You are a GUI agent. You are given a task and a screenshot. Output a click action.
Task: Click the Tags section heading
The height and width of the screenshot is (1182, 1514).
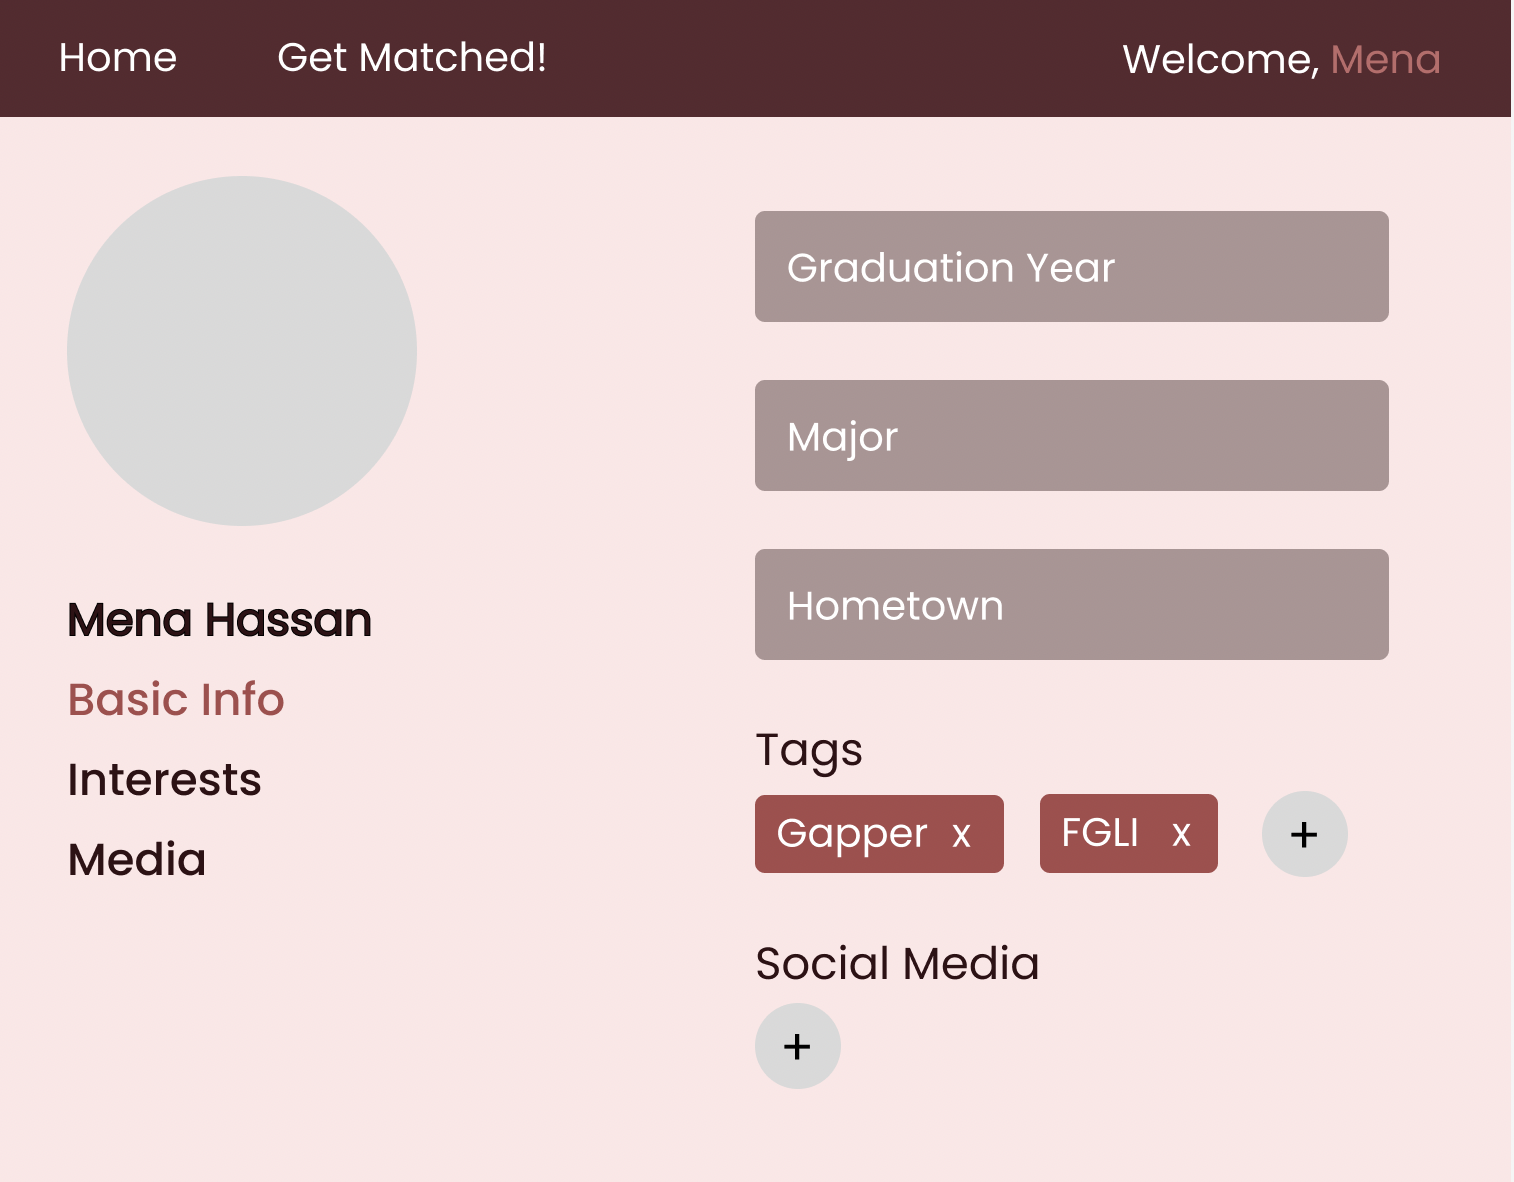coord(808,749)
